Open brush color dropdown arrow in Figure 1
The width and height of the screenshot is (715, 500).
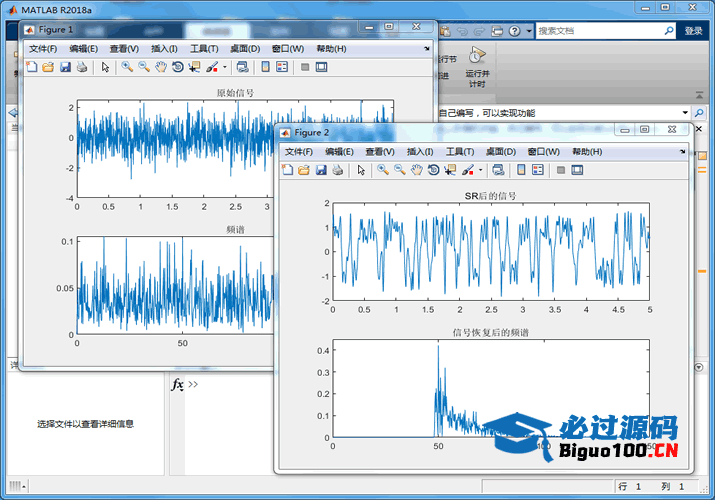[x=225, y=67]
